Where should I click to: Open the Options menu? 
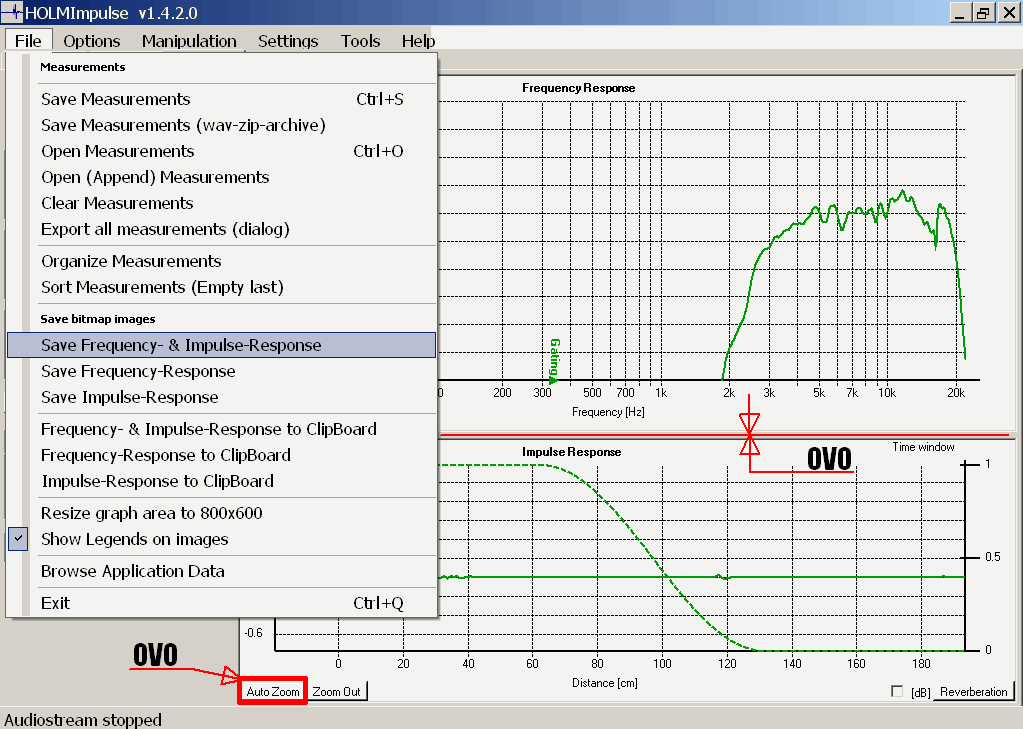tap(91, 41)
